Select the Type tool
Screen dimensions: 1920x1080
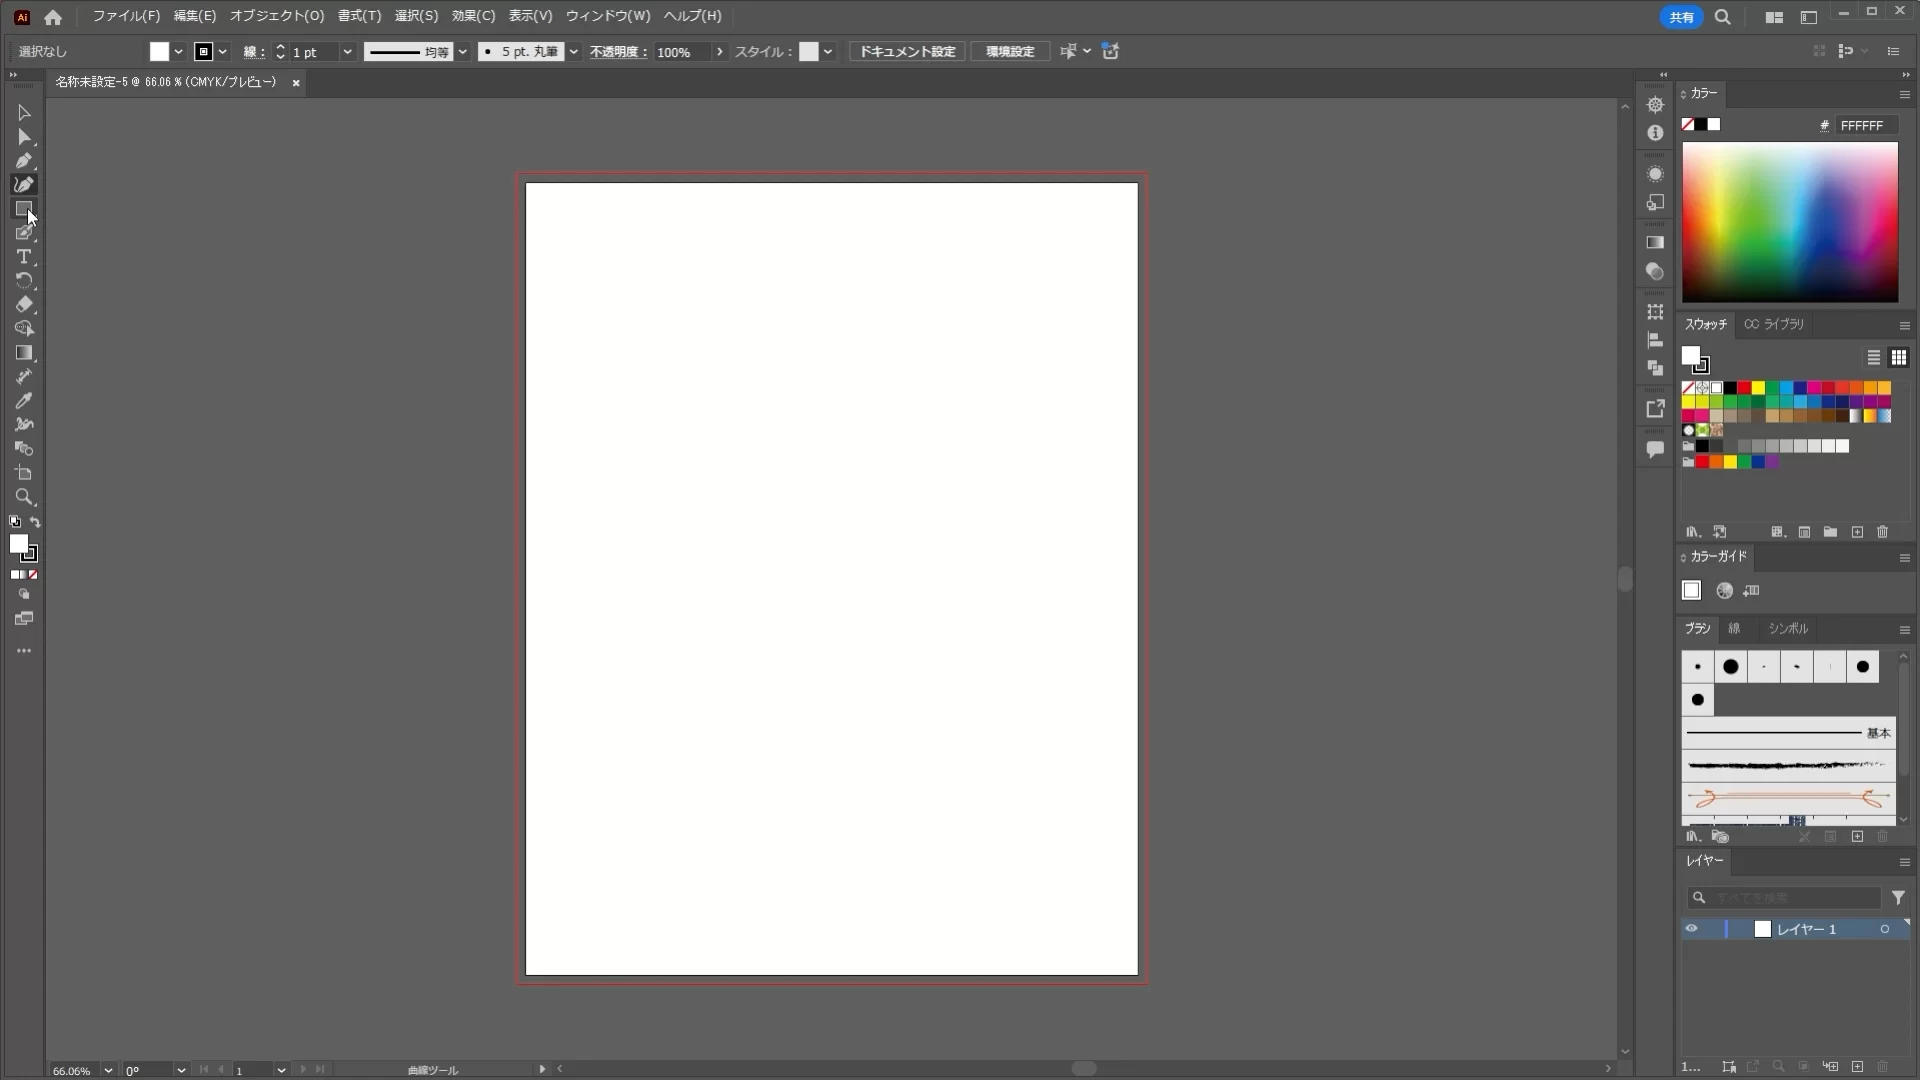pos(24,257)
